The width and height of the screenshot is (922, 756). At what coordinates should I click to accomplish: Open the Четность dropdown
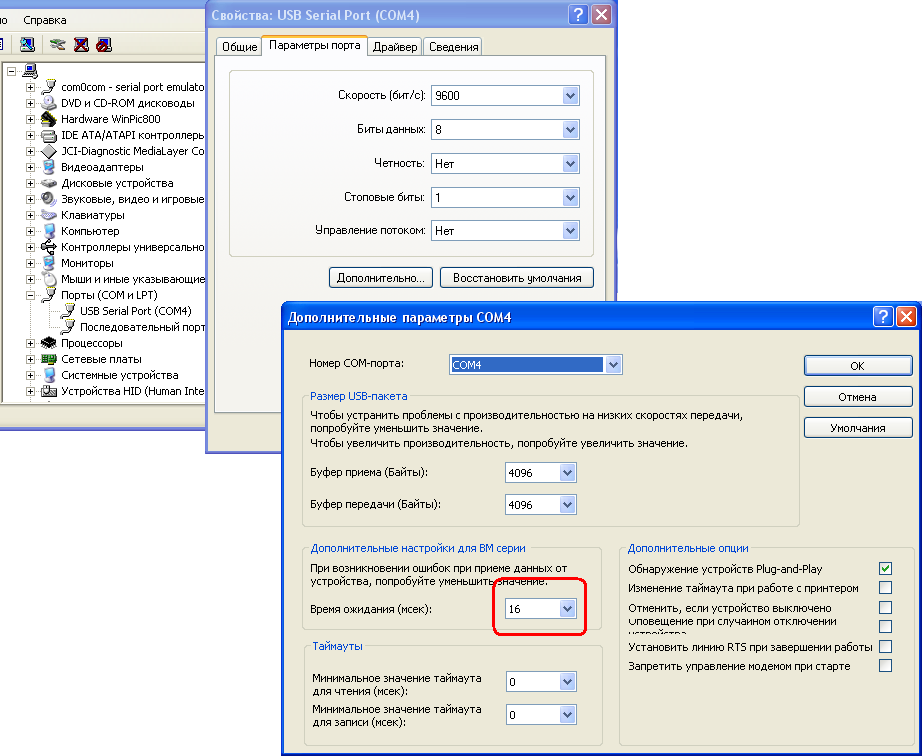click(x=570, y=163)
